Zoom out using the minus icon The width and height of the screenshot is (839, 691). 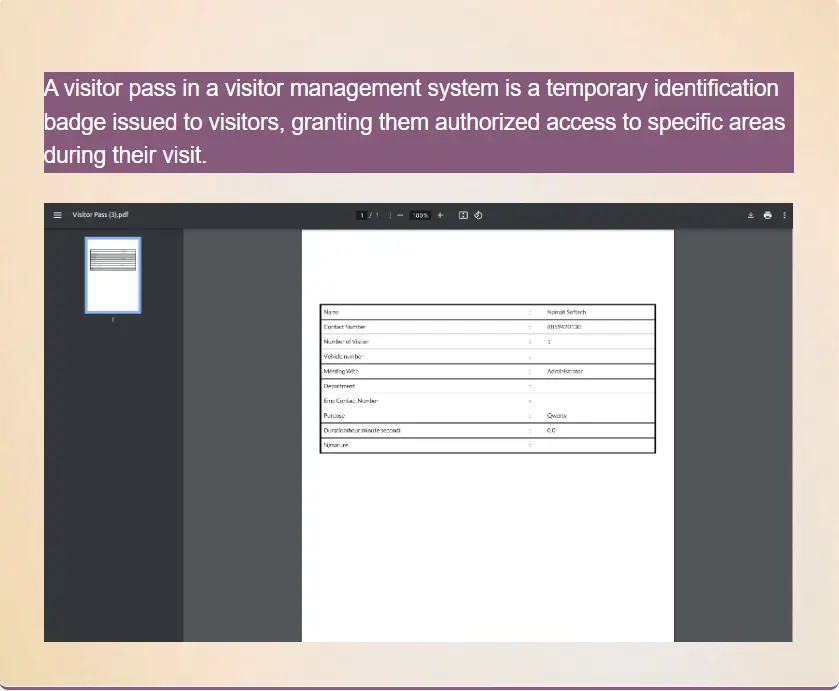pyautogui.click(x=400, y=215)
